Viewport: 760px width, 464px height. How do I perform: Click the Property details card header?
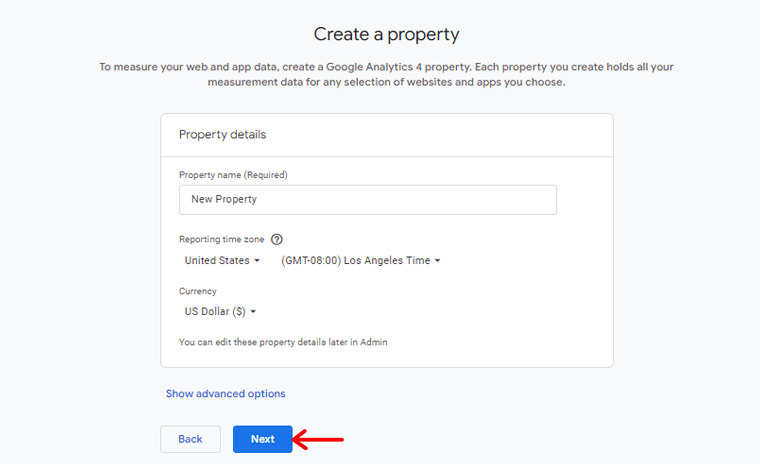(387, 135)
